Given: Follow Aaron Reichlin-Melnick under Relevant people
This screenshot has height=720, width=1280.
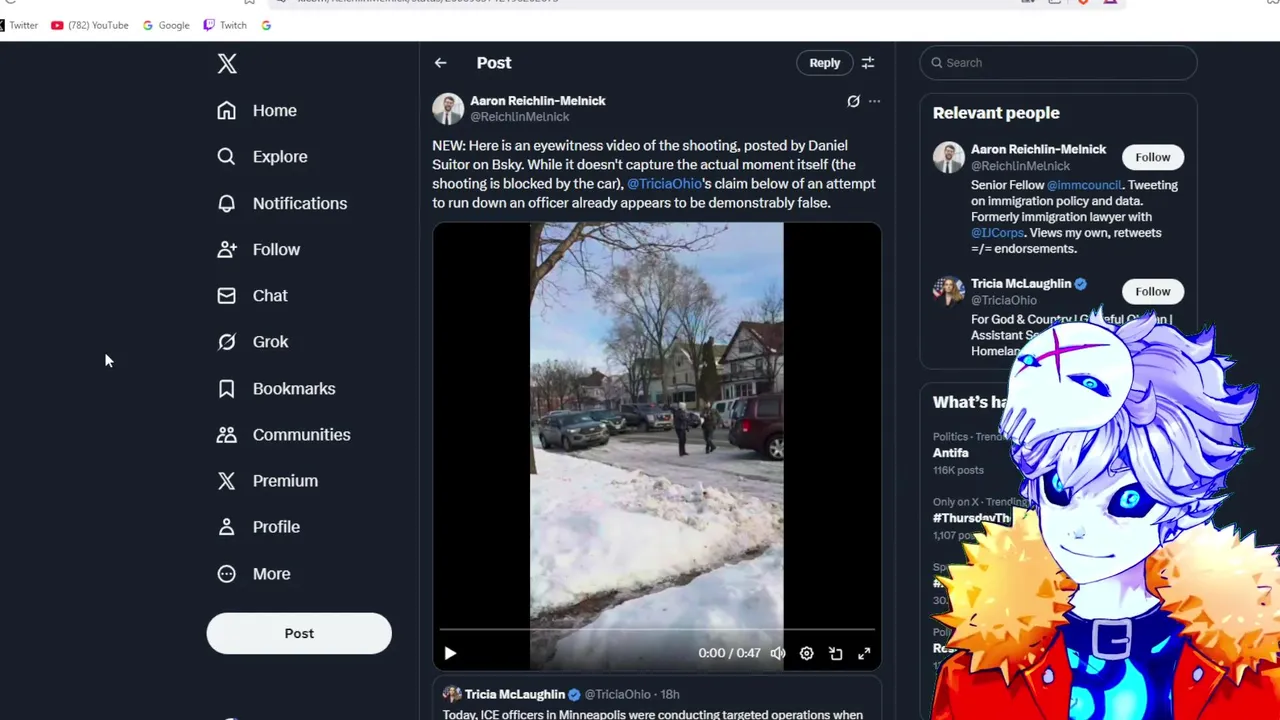Looking at the screenshot, I should click(x=1152, y=157).
